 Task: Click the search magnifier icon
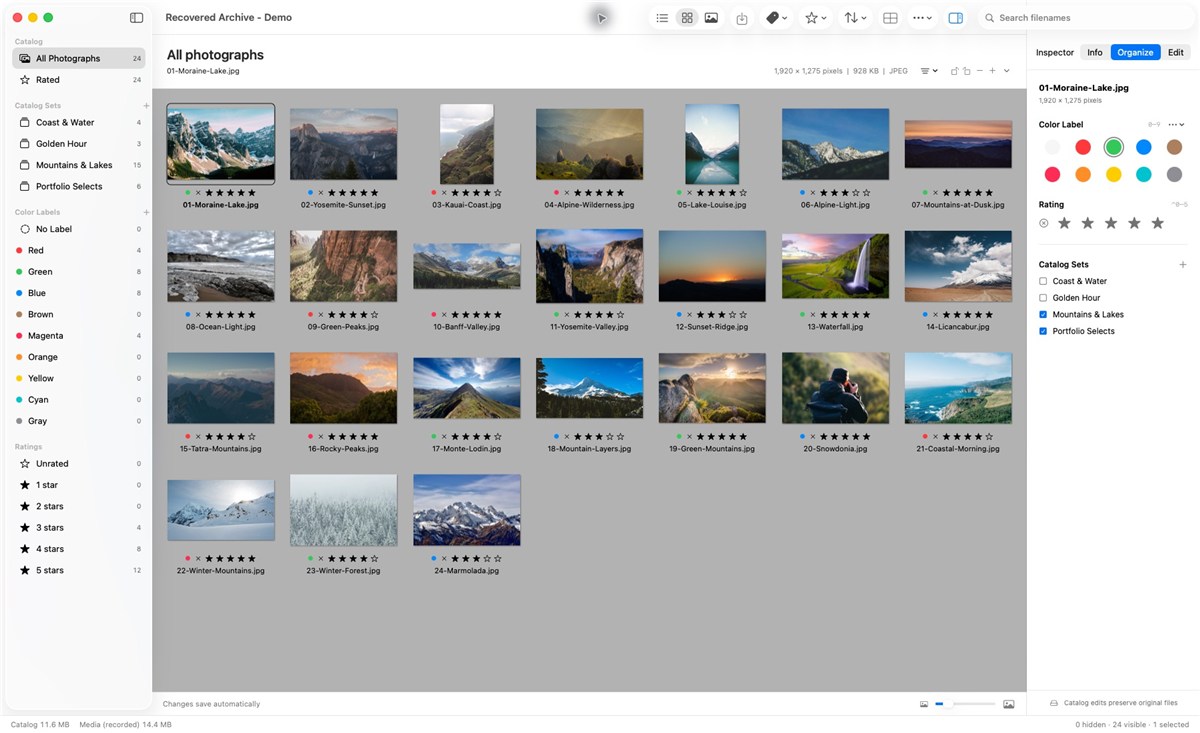[x=990, y=18]
